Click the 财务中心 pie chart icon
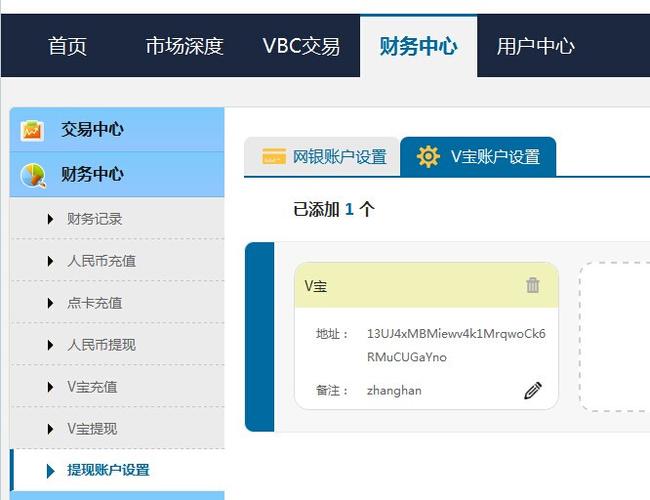The image size is (650, 500). 33,175
